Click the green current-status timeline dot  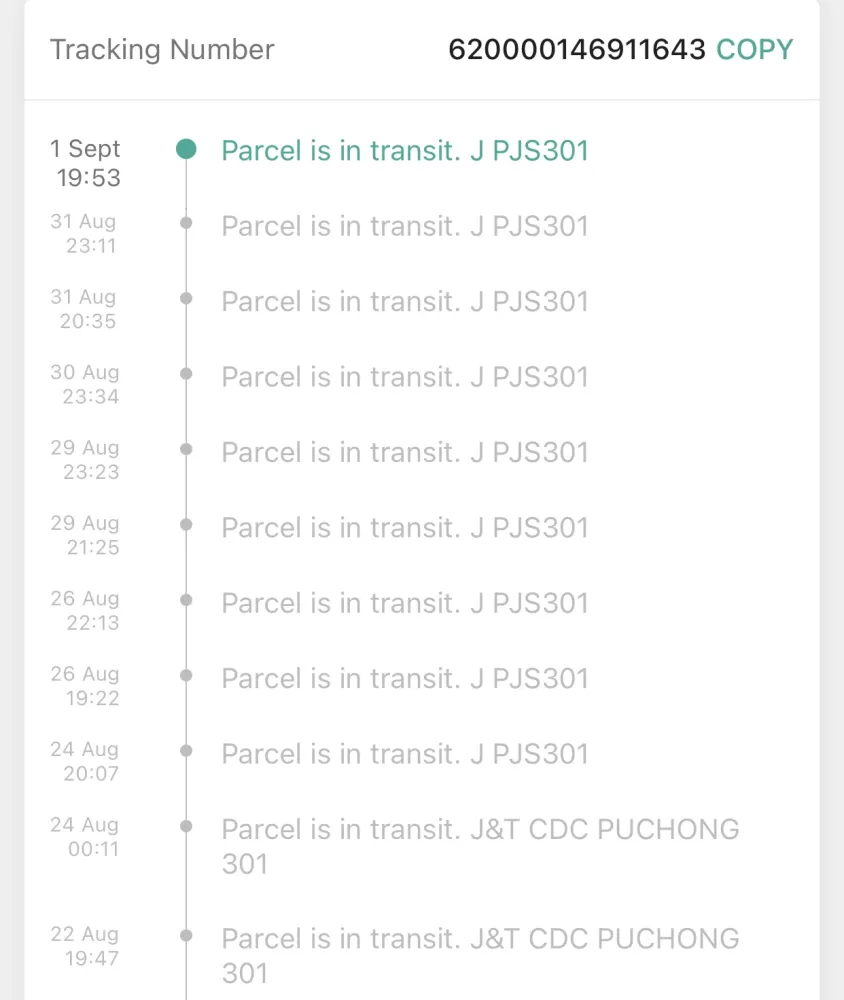[x=186, y=150]
